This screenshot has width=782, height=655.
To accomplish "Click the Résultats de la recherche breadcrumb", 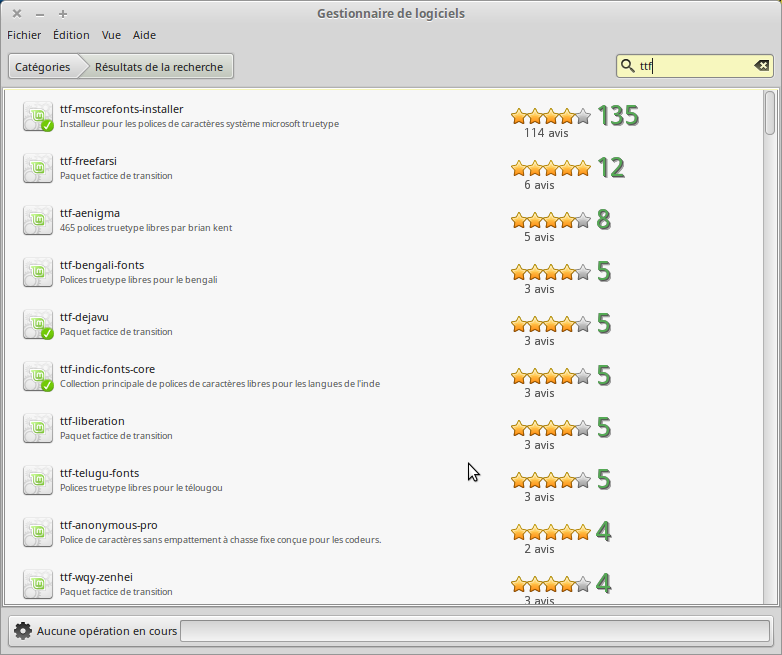I will 159,67.
